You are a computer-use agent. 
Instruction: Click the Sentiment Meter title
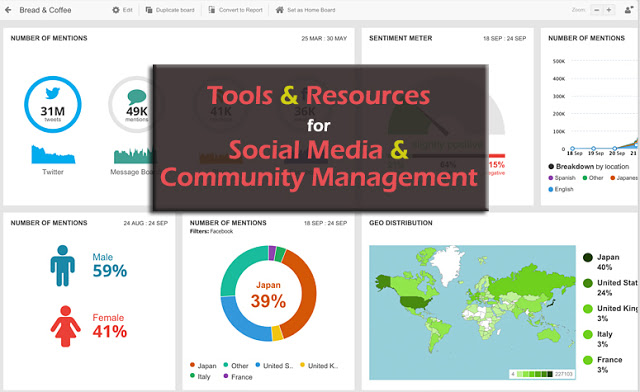[400, 38]
